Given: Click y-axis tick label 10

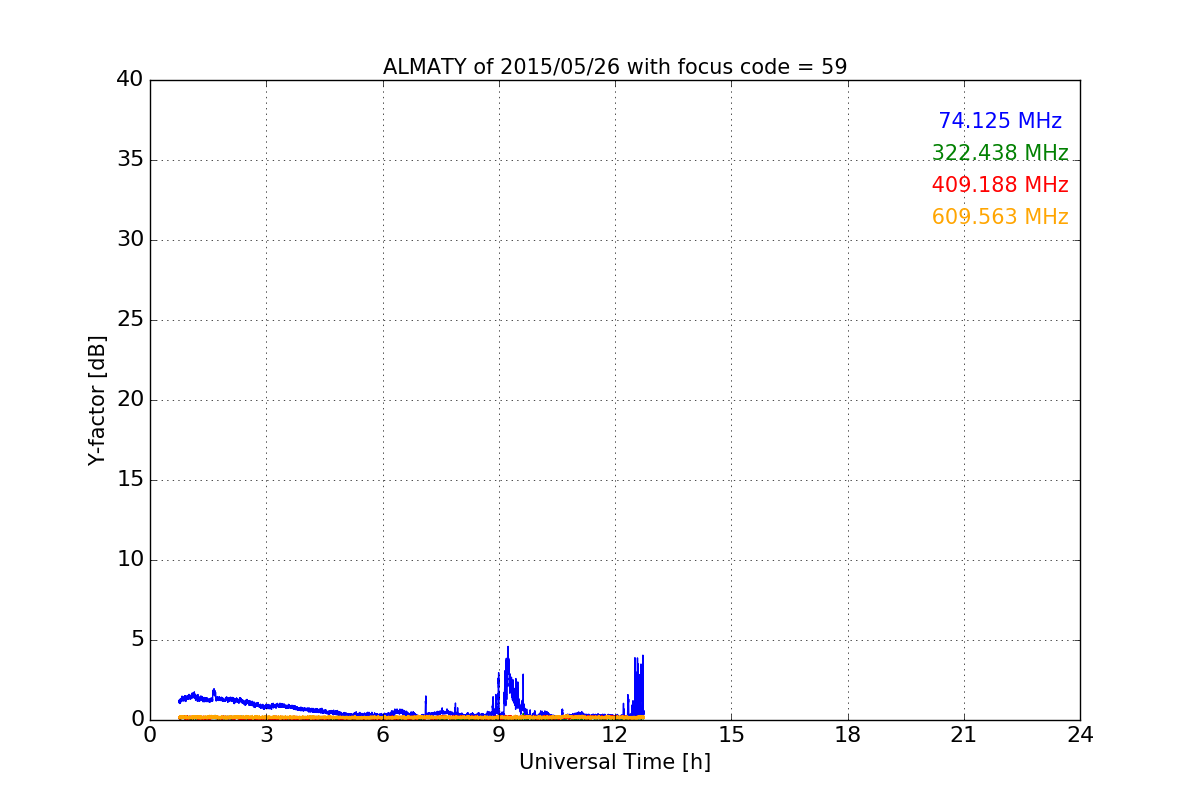Looking at the screenshot, I should (x=130, y=560).
